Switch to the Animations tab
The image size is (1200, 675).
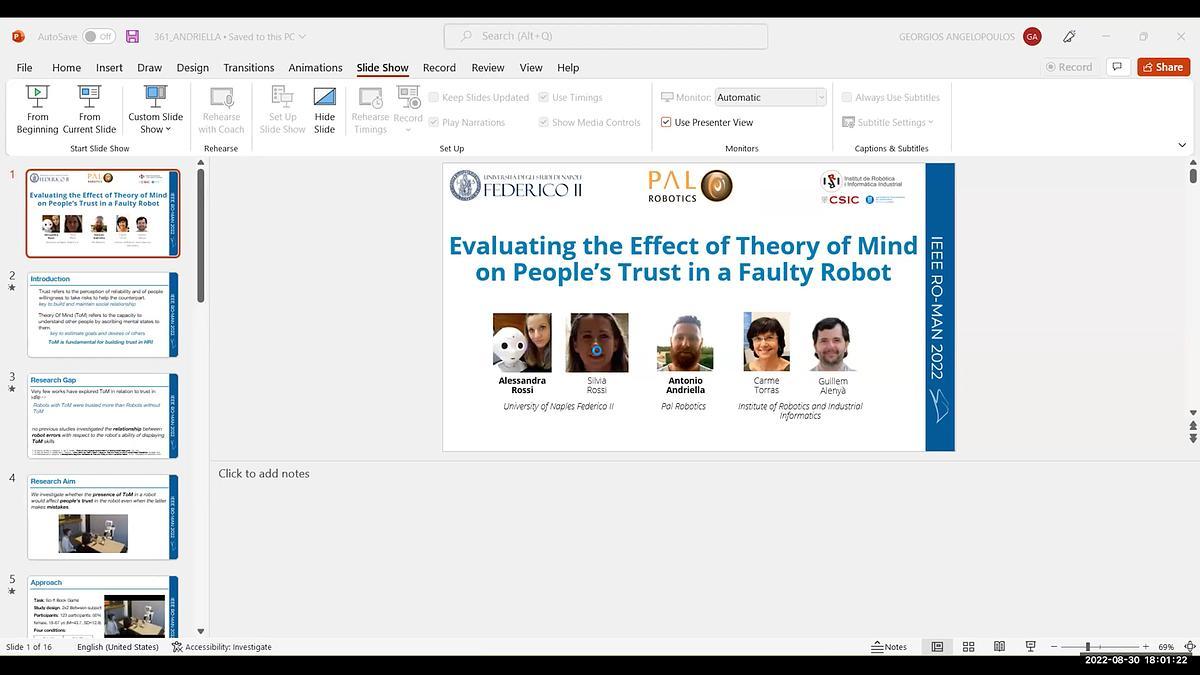click(x=315, y=67)
